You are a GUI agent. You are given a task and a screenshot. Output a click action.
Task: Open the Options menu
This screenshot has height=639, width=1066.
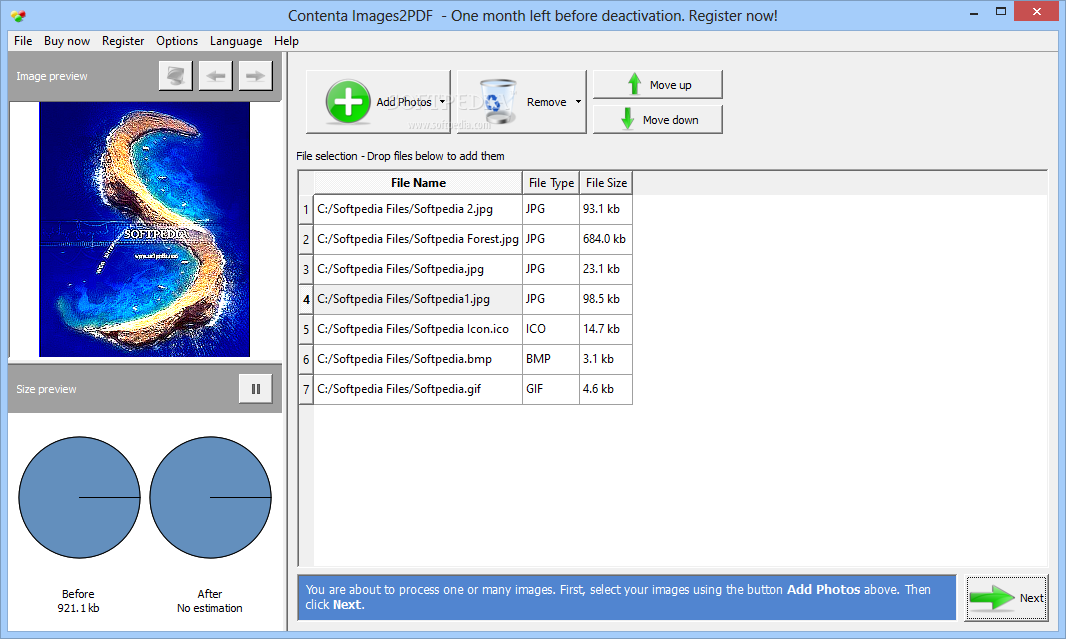coord(177,41)
